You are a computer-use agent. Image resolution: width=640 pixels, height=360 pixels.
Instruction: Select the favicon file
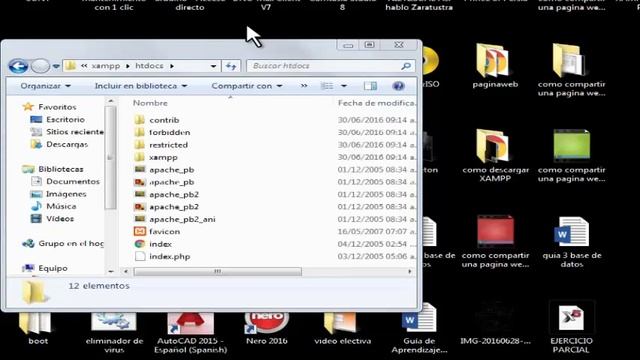(x=164, y=231)
